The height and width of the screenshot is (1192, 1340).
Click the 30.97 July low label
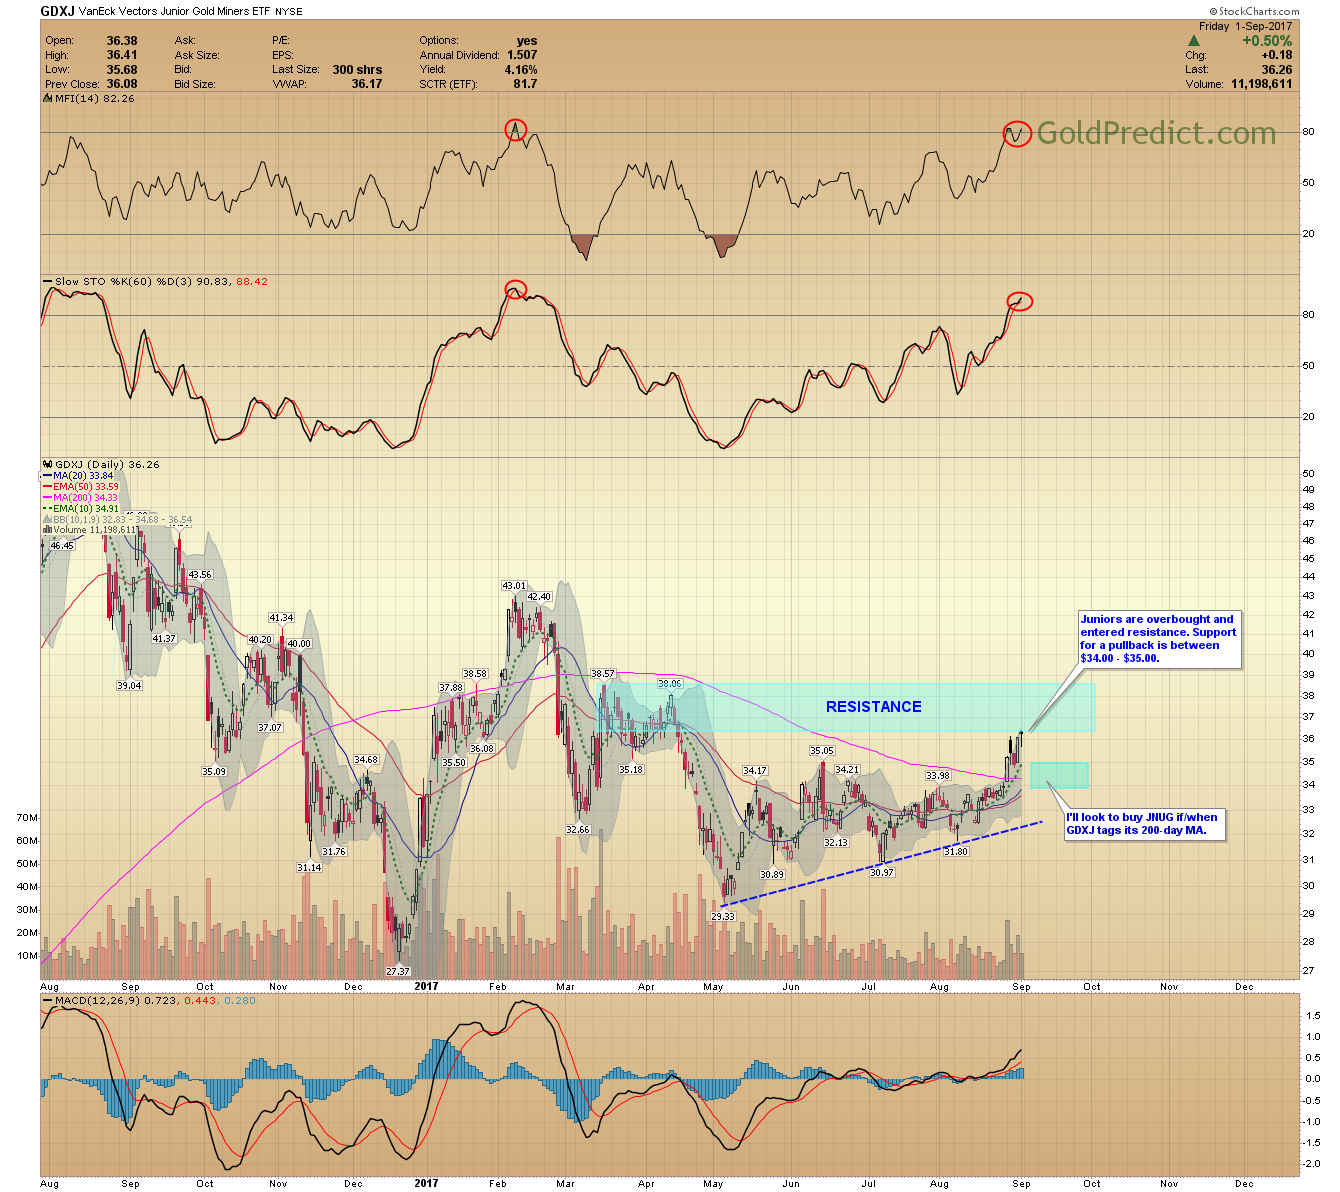click(881, 873)
